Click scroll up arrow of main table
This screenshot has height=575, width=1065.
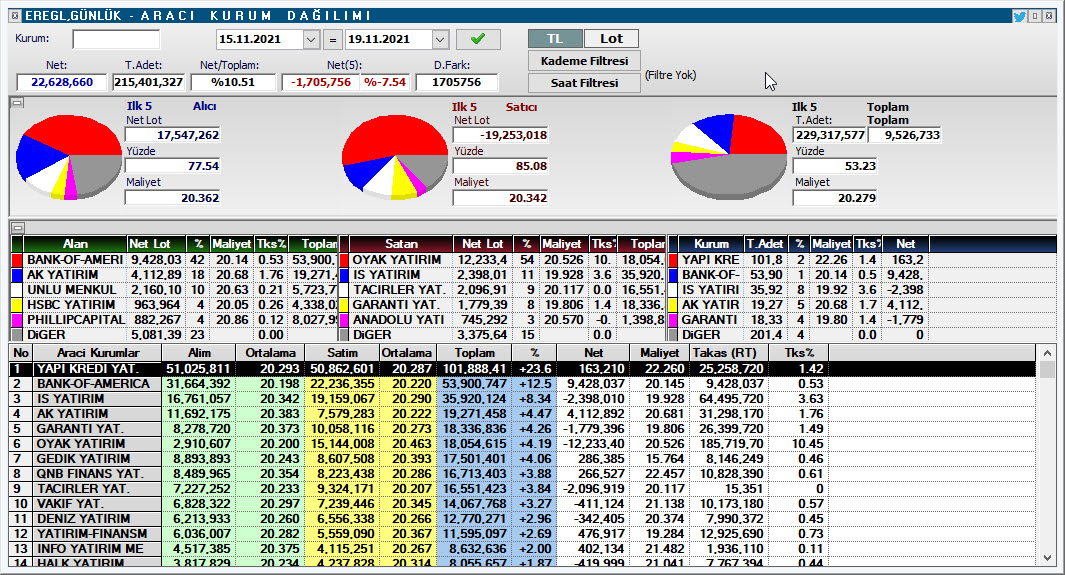click(1047, 353)
